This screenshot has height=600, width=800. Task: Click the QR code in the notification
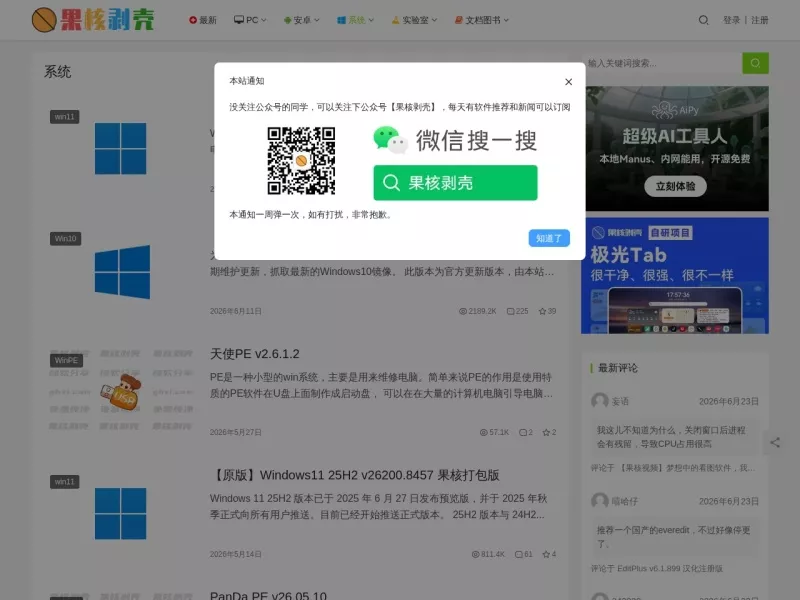(x=301, y=161)
